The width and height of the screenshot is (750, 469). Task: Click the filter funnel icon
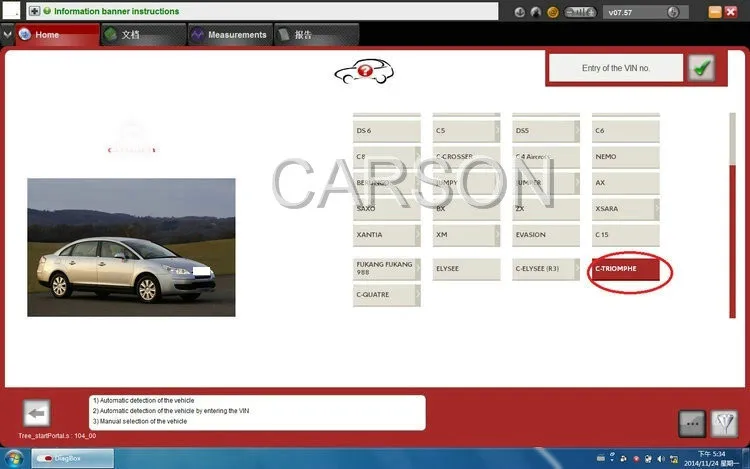[724, 424]
